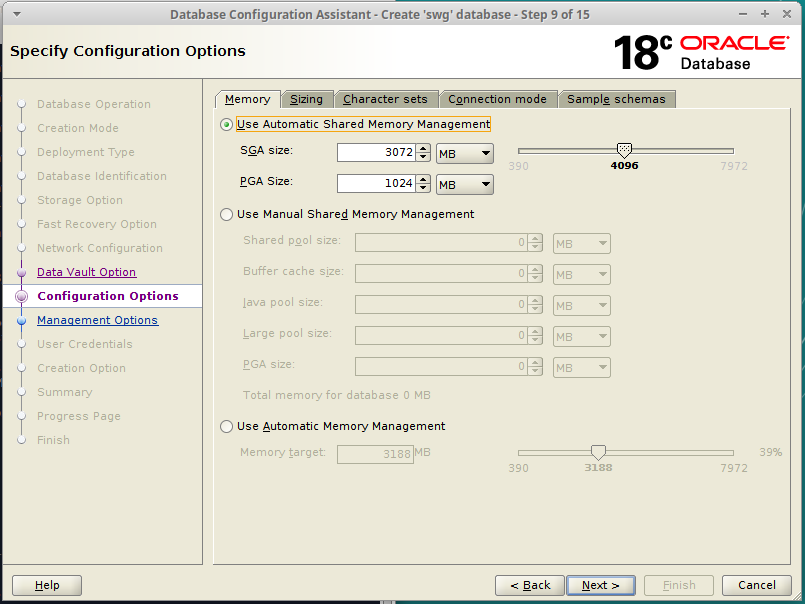
Task: Go back with the Back button
Action: tap(530, 586)
